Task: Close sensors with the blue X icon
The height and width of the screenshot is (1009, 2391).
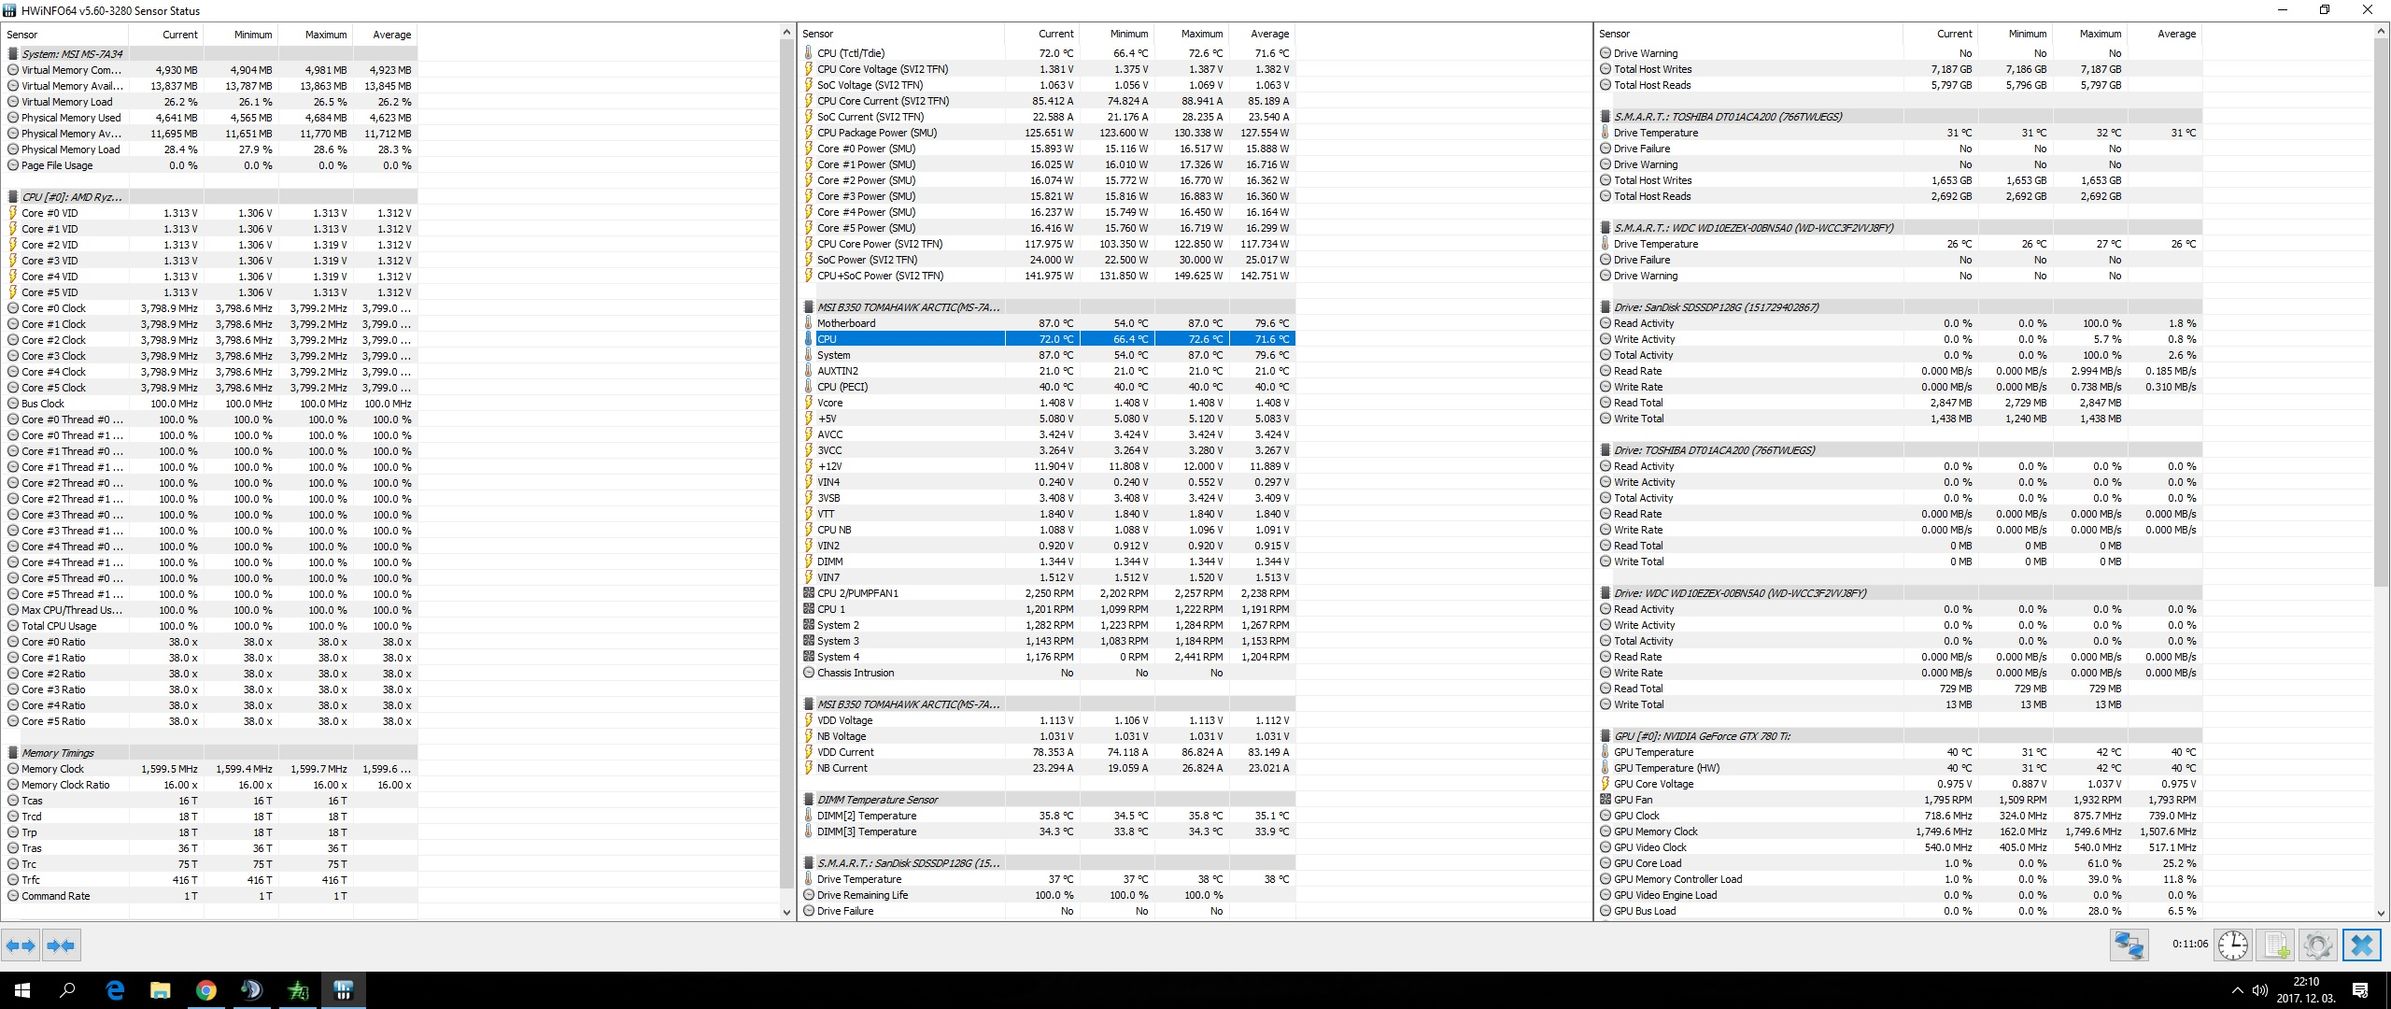Action: coord(2362,945)
